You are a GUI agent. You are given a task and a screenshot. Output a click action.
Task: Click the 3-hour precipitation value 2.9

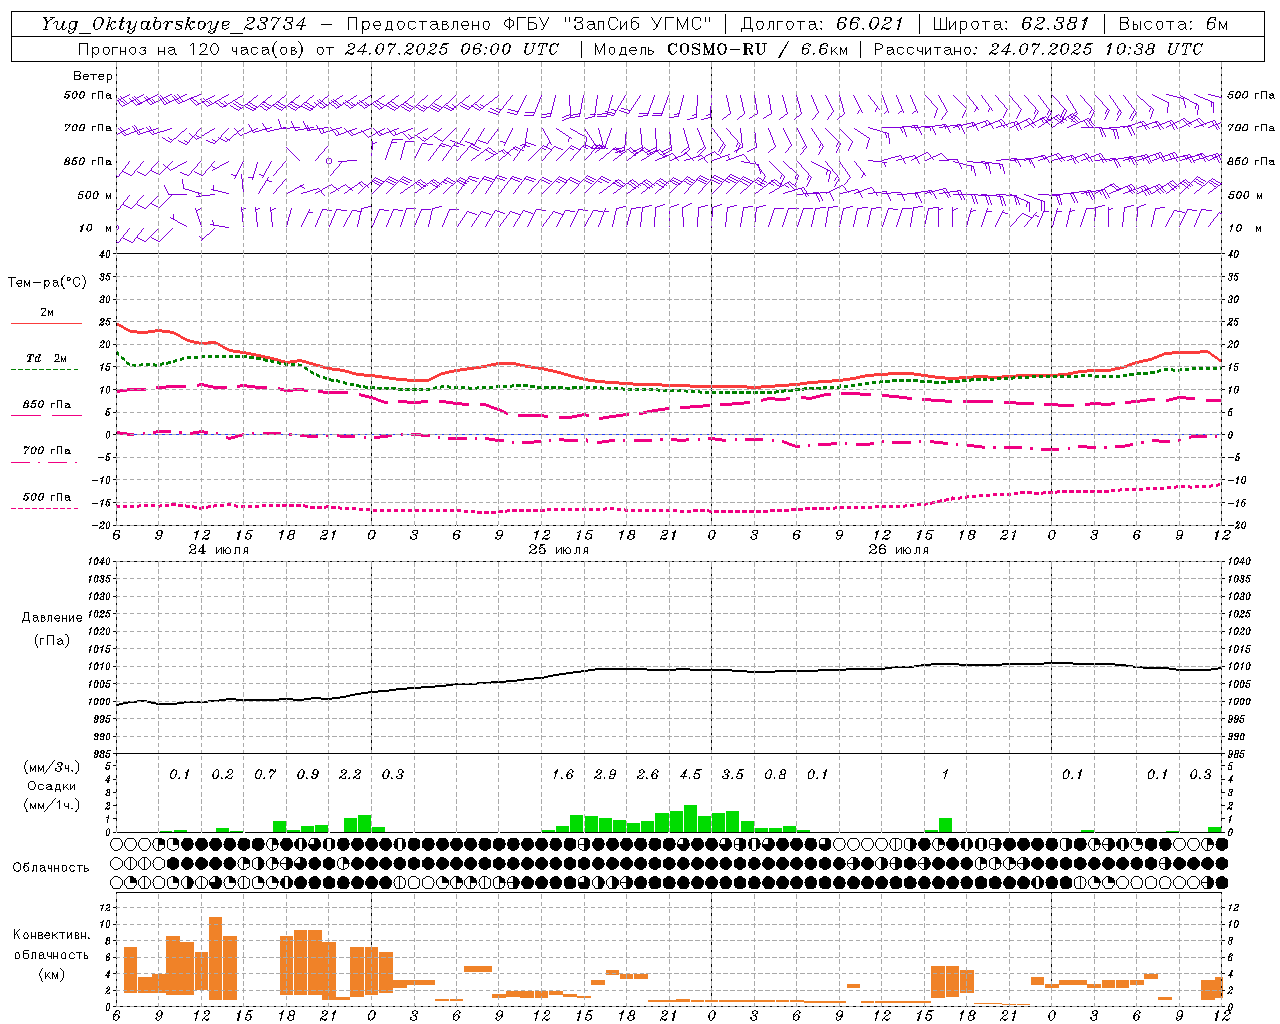(x=605, y=774)
